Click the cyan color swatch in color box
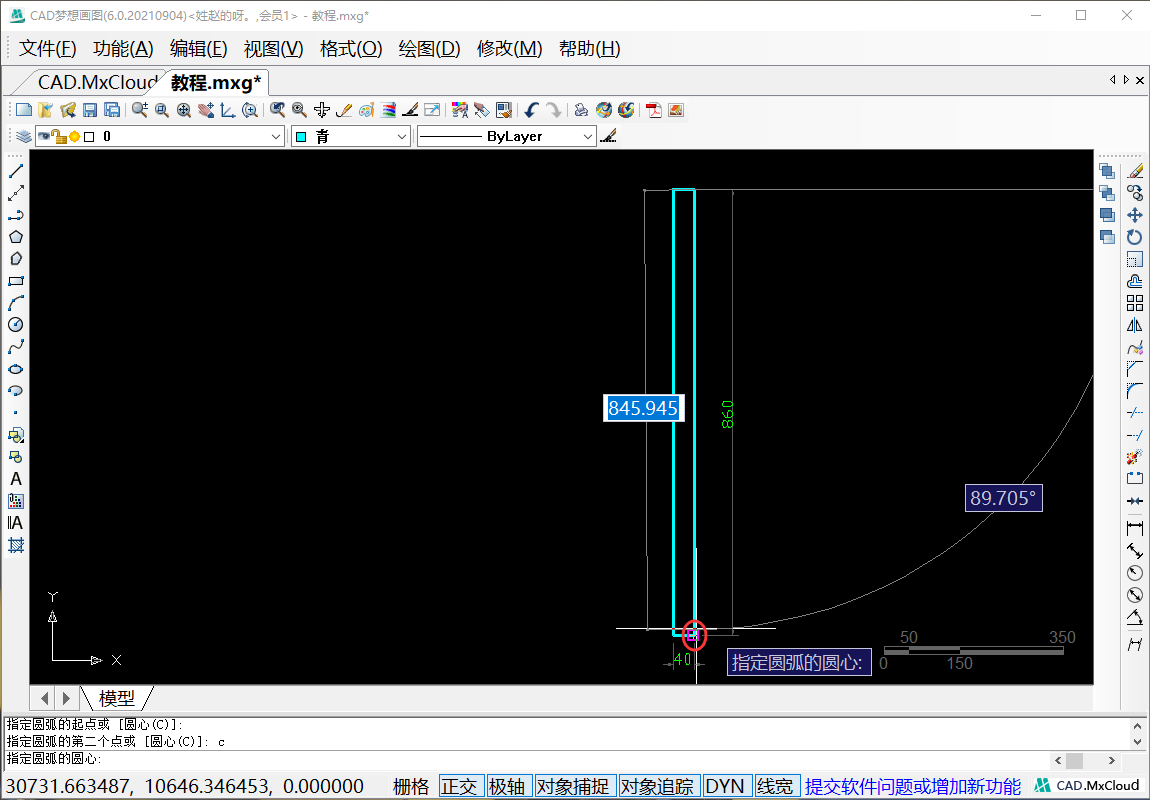Viewport: 1150px width, 800px height. pyautogui.click(x=301, y=137)
